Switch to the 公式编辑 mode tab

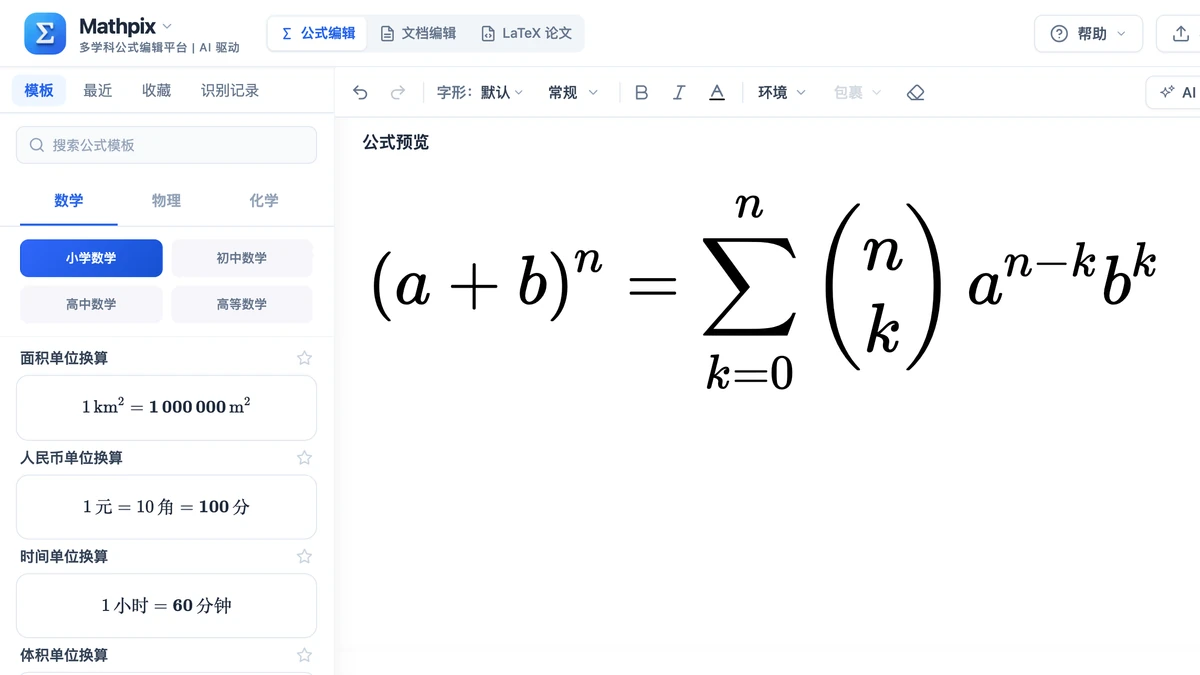pyautogui.click(x=318, y=33)
